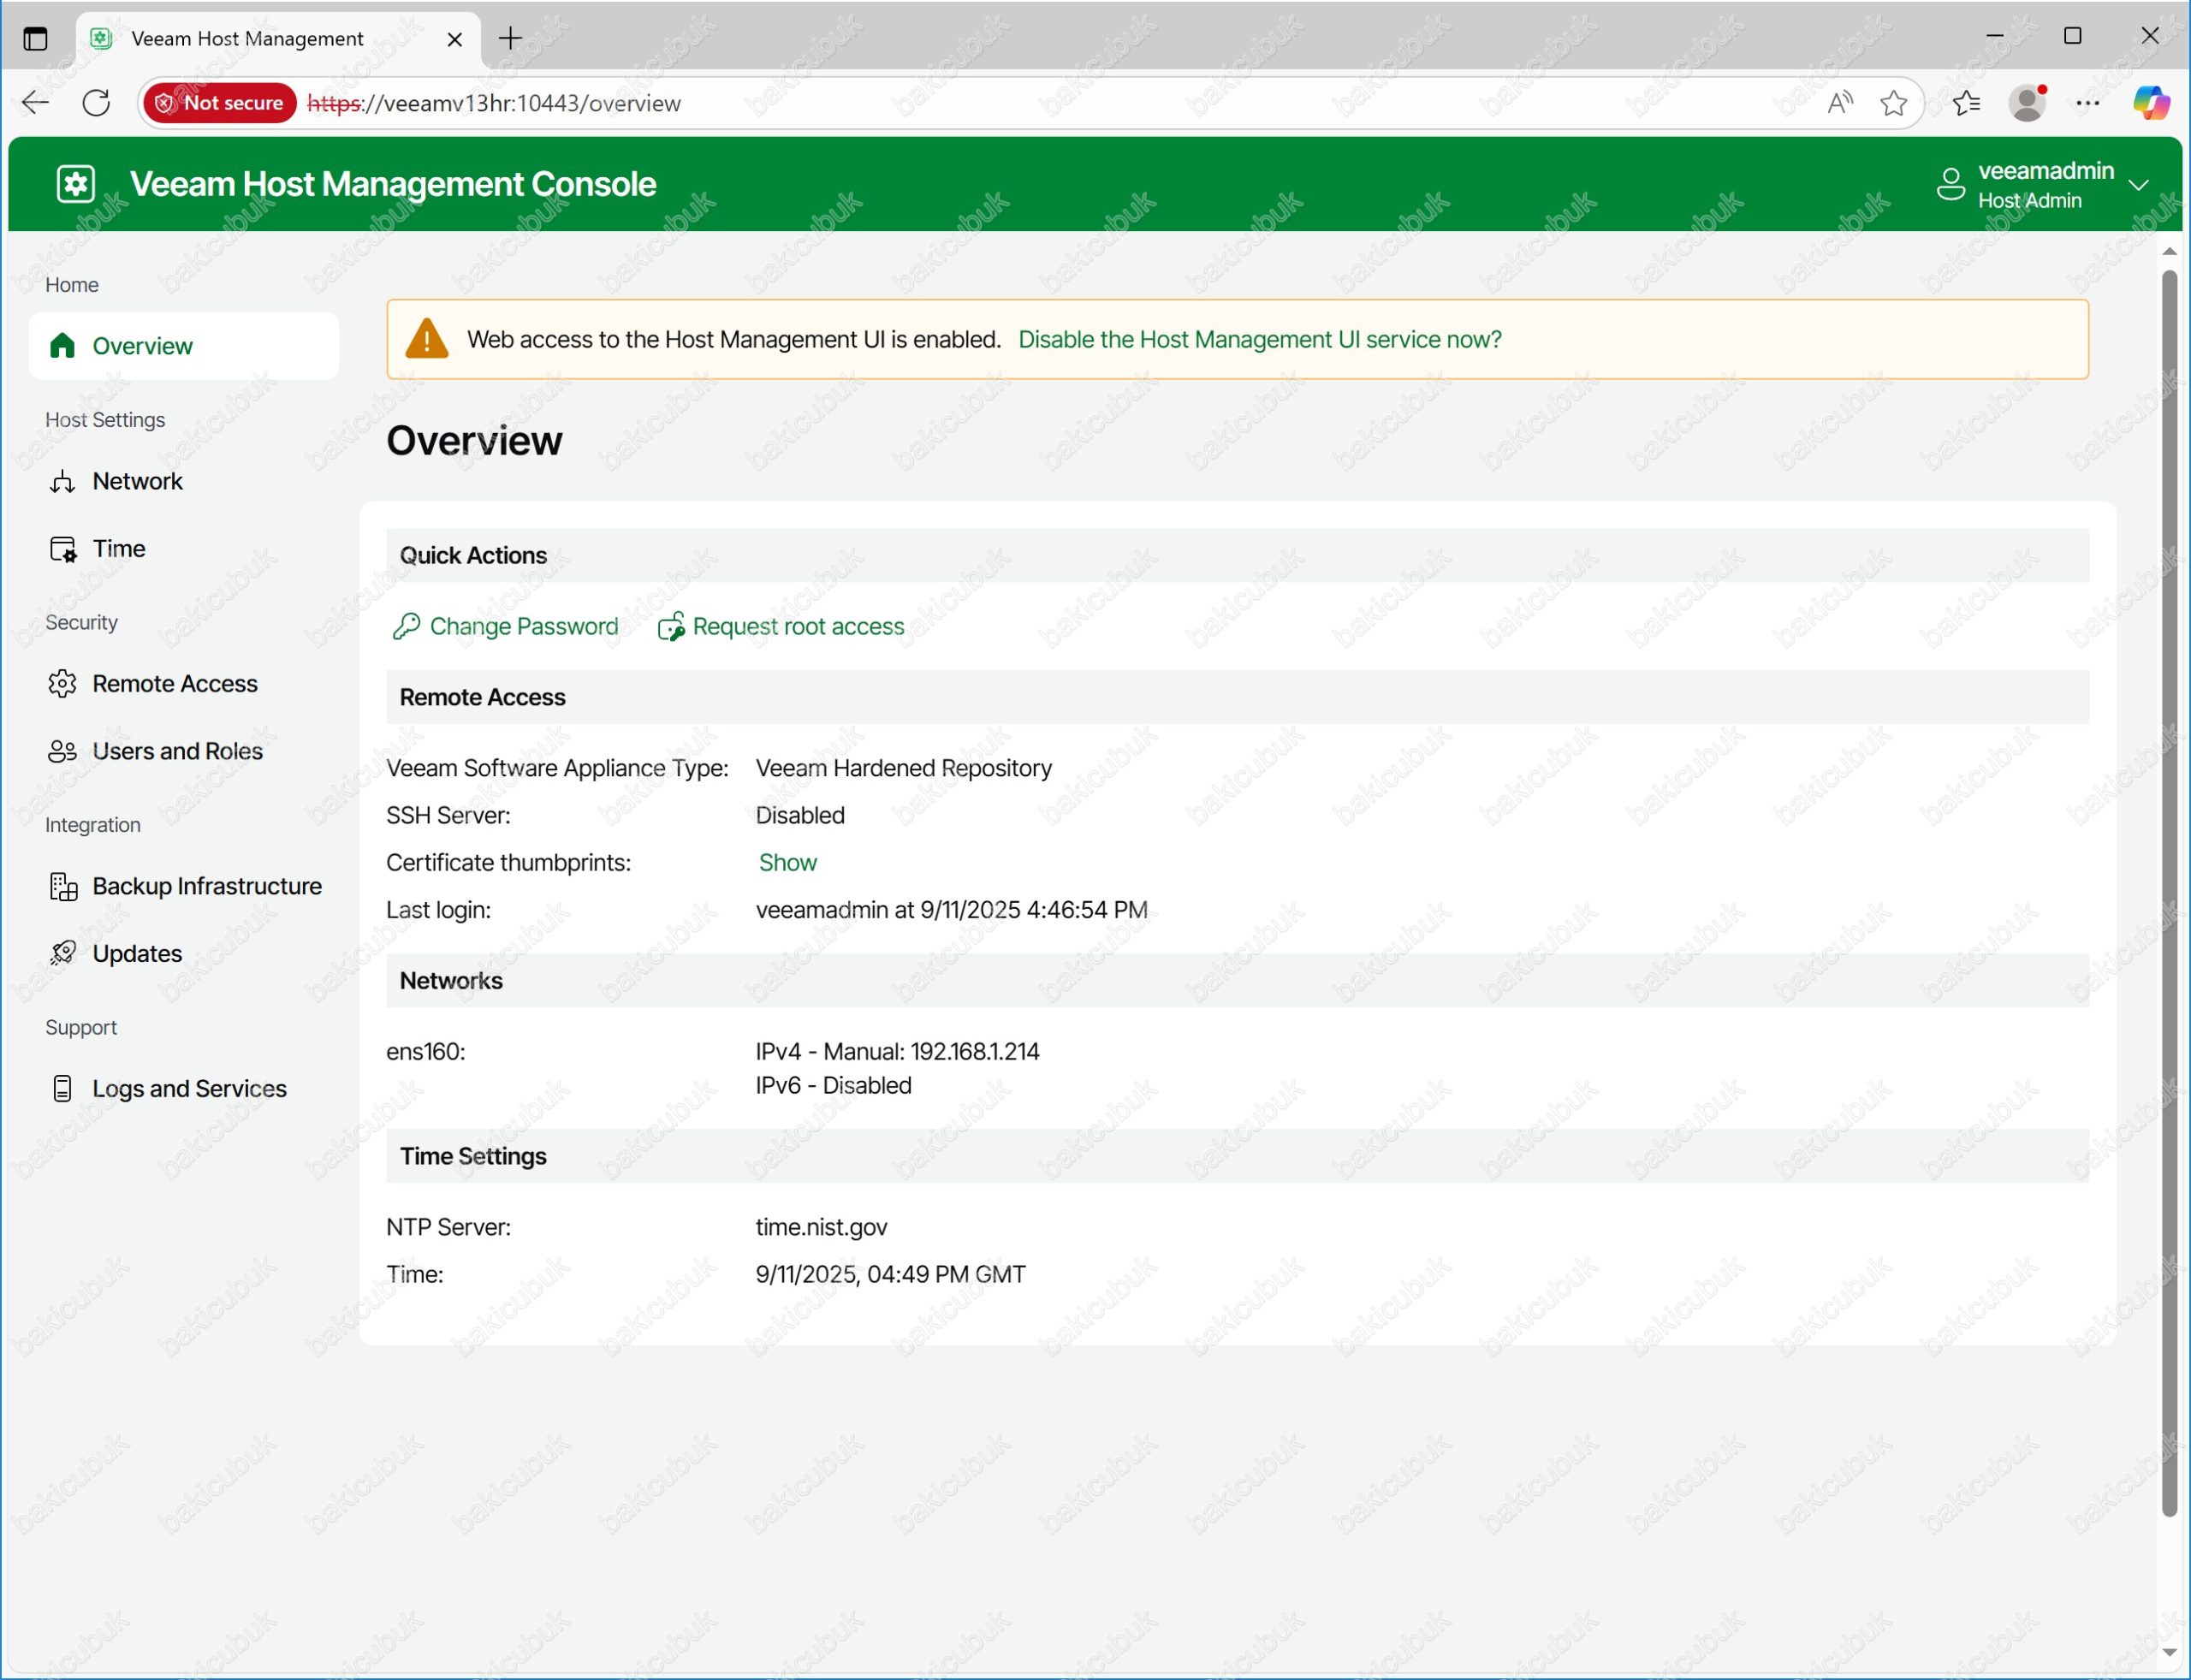Open the Time settings page
2191x1680 pixels.
coord(118,549)
